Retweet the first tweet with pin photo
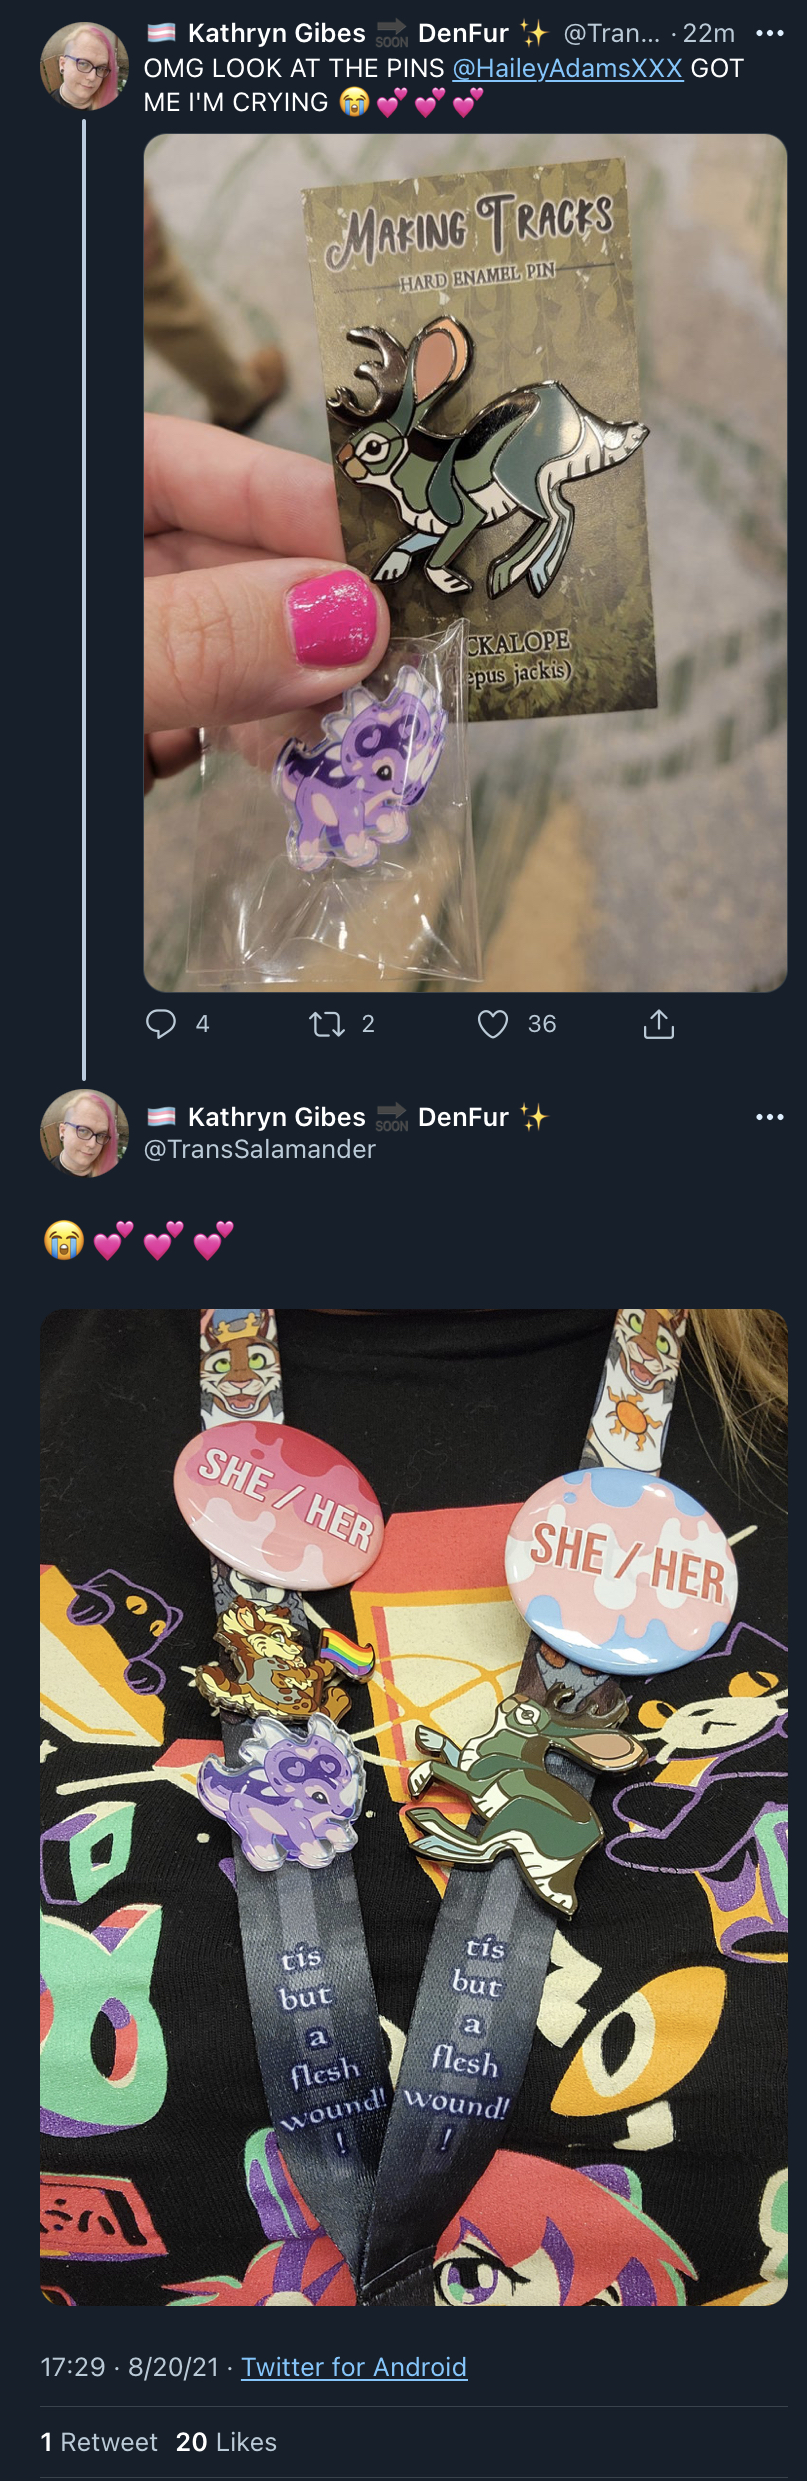Image resolution: width=807 pixels, height=2481 pixels. coord(327,1024)
